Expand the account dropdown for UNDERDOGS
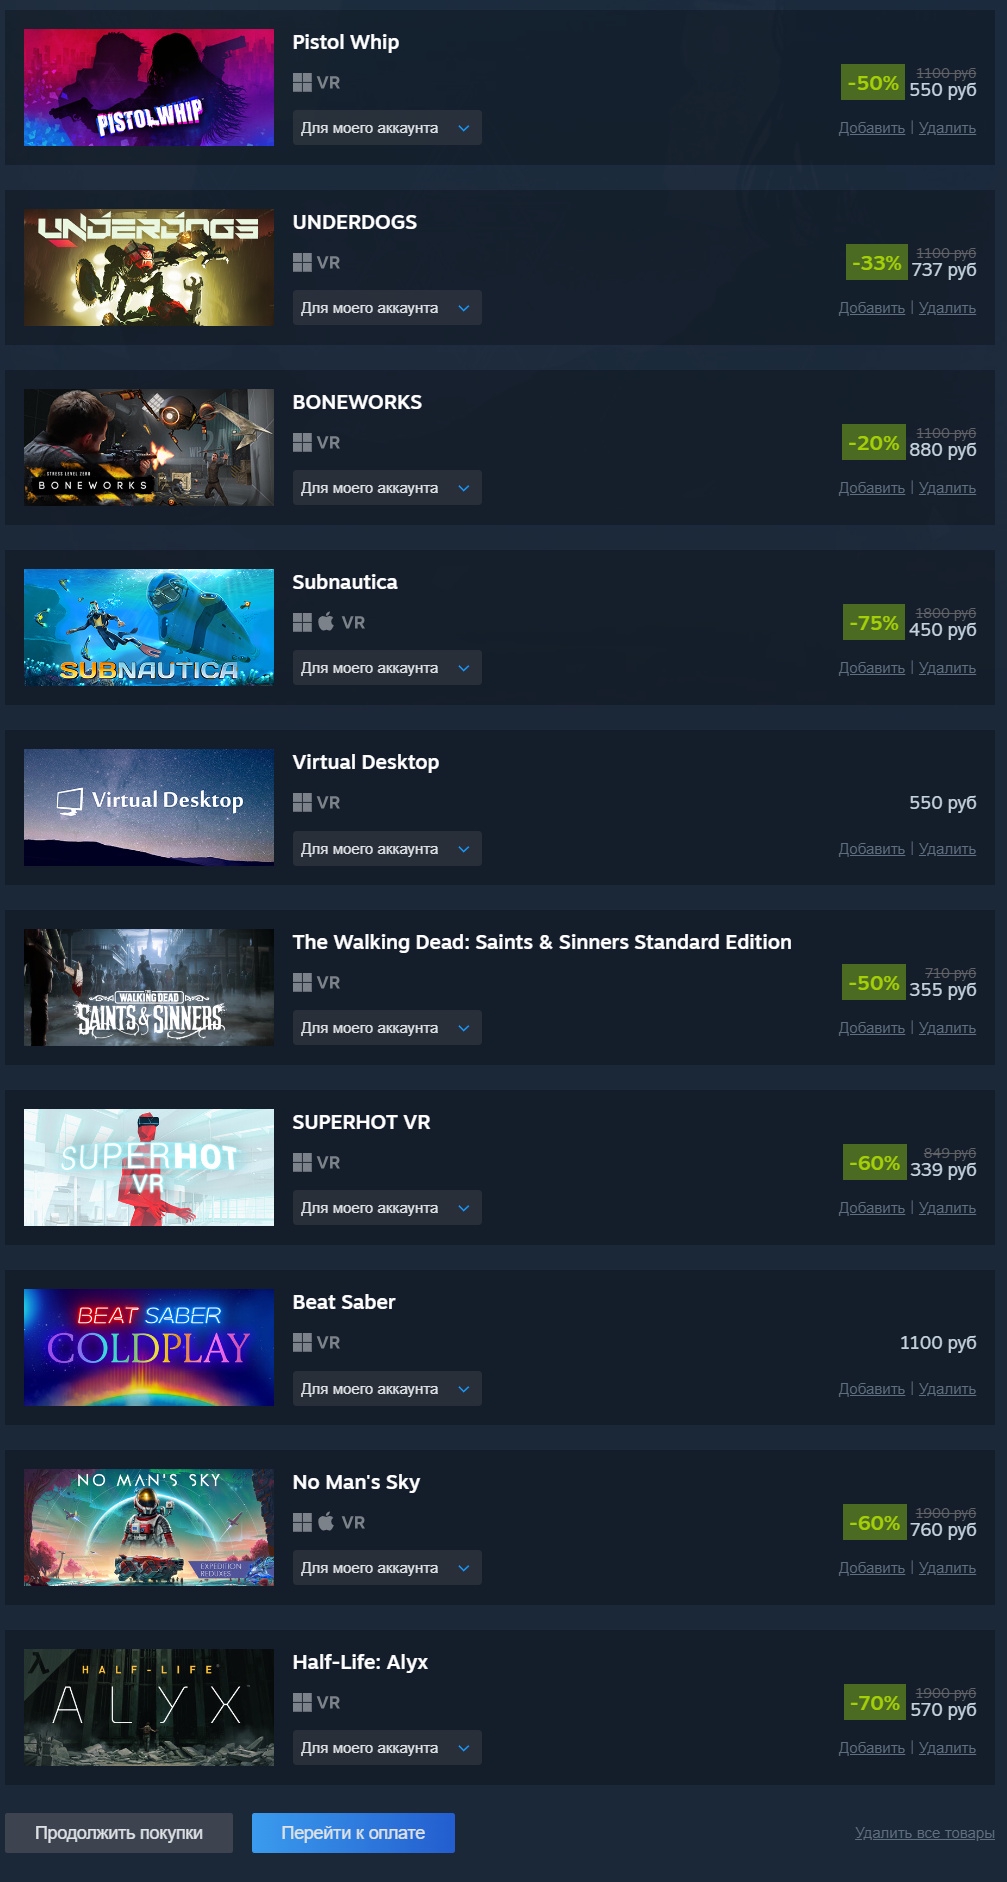 coord(387,308)
